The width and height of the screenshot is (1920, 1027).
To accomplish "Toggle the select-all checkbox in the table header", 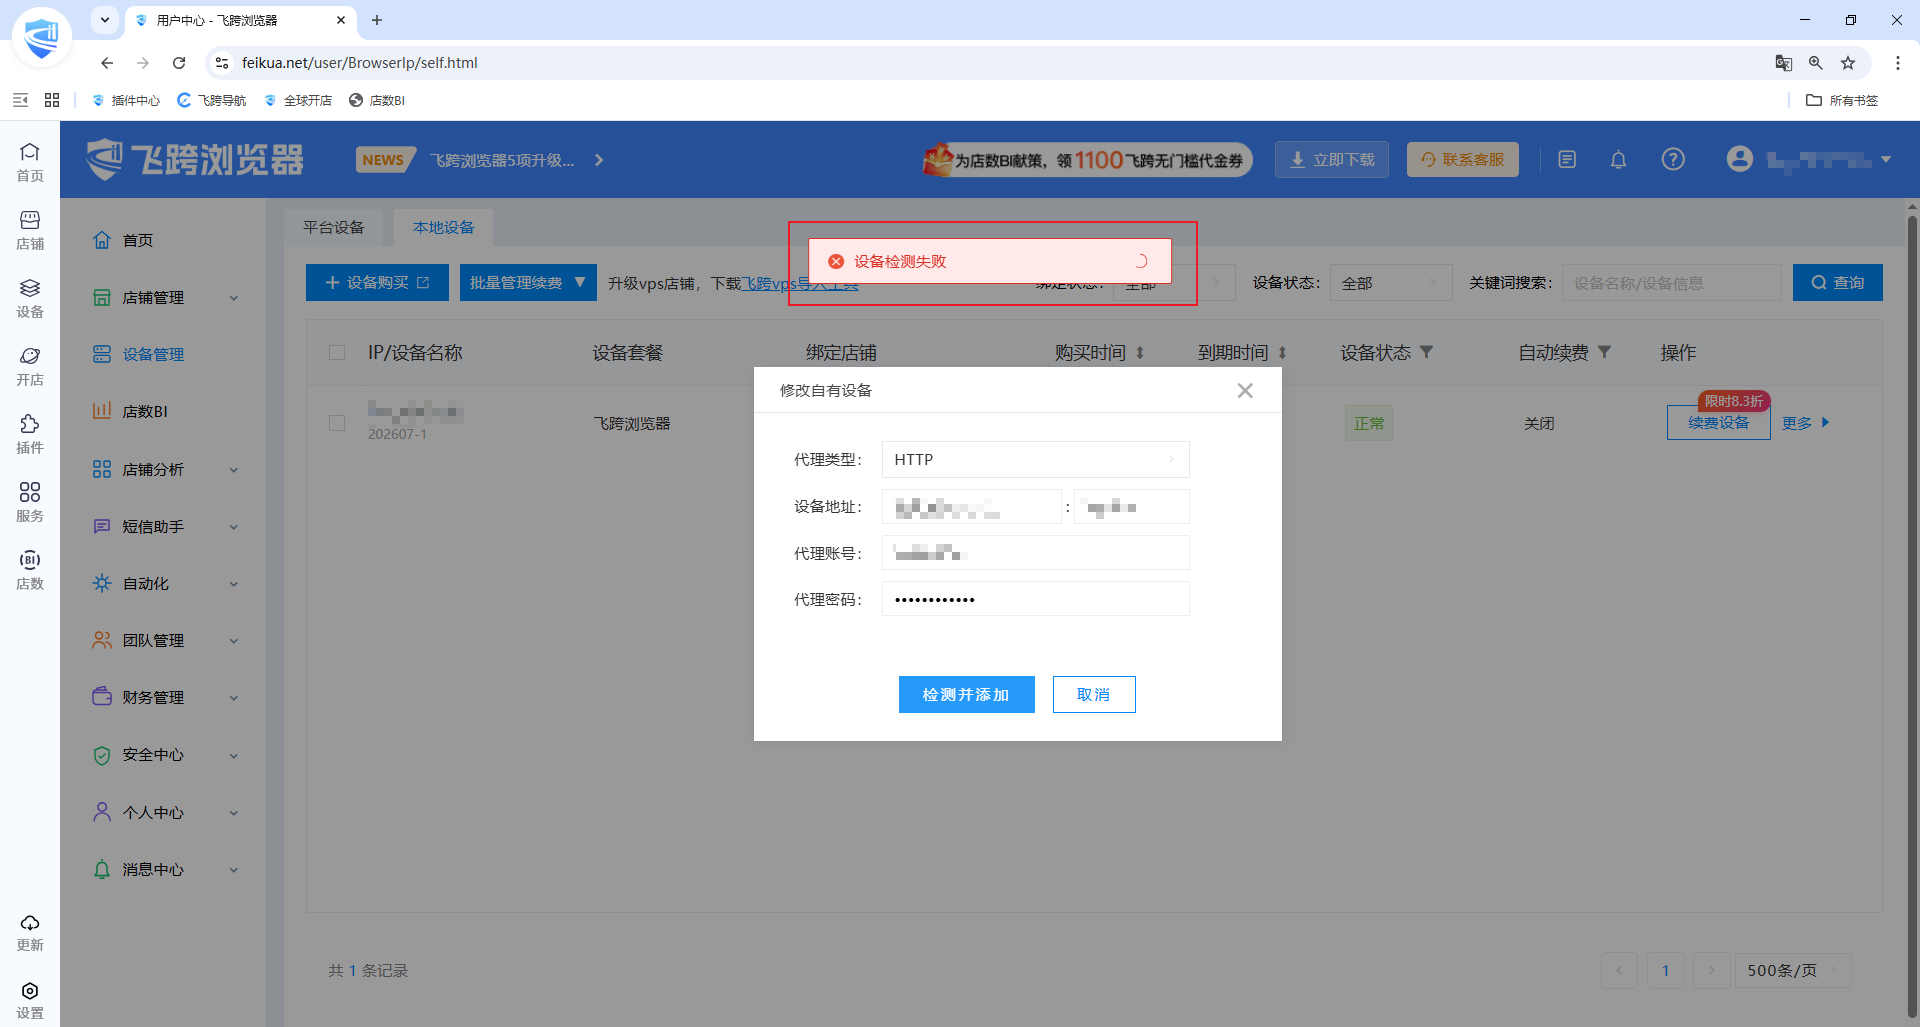I will click(337, 353).
